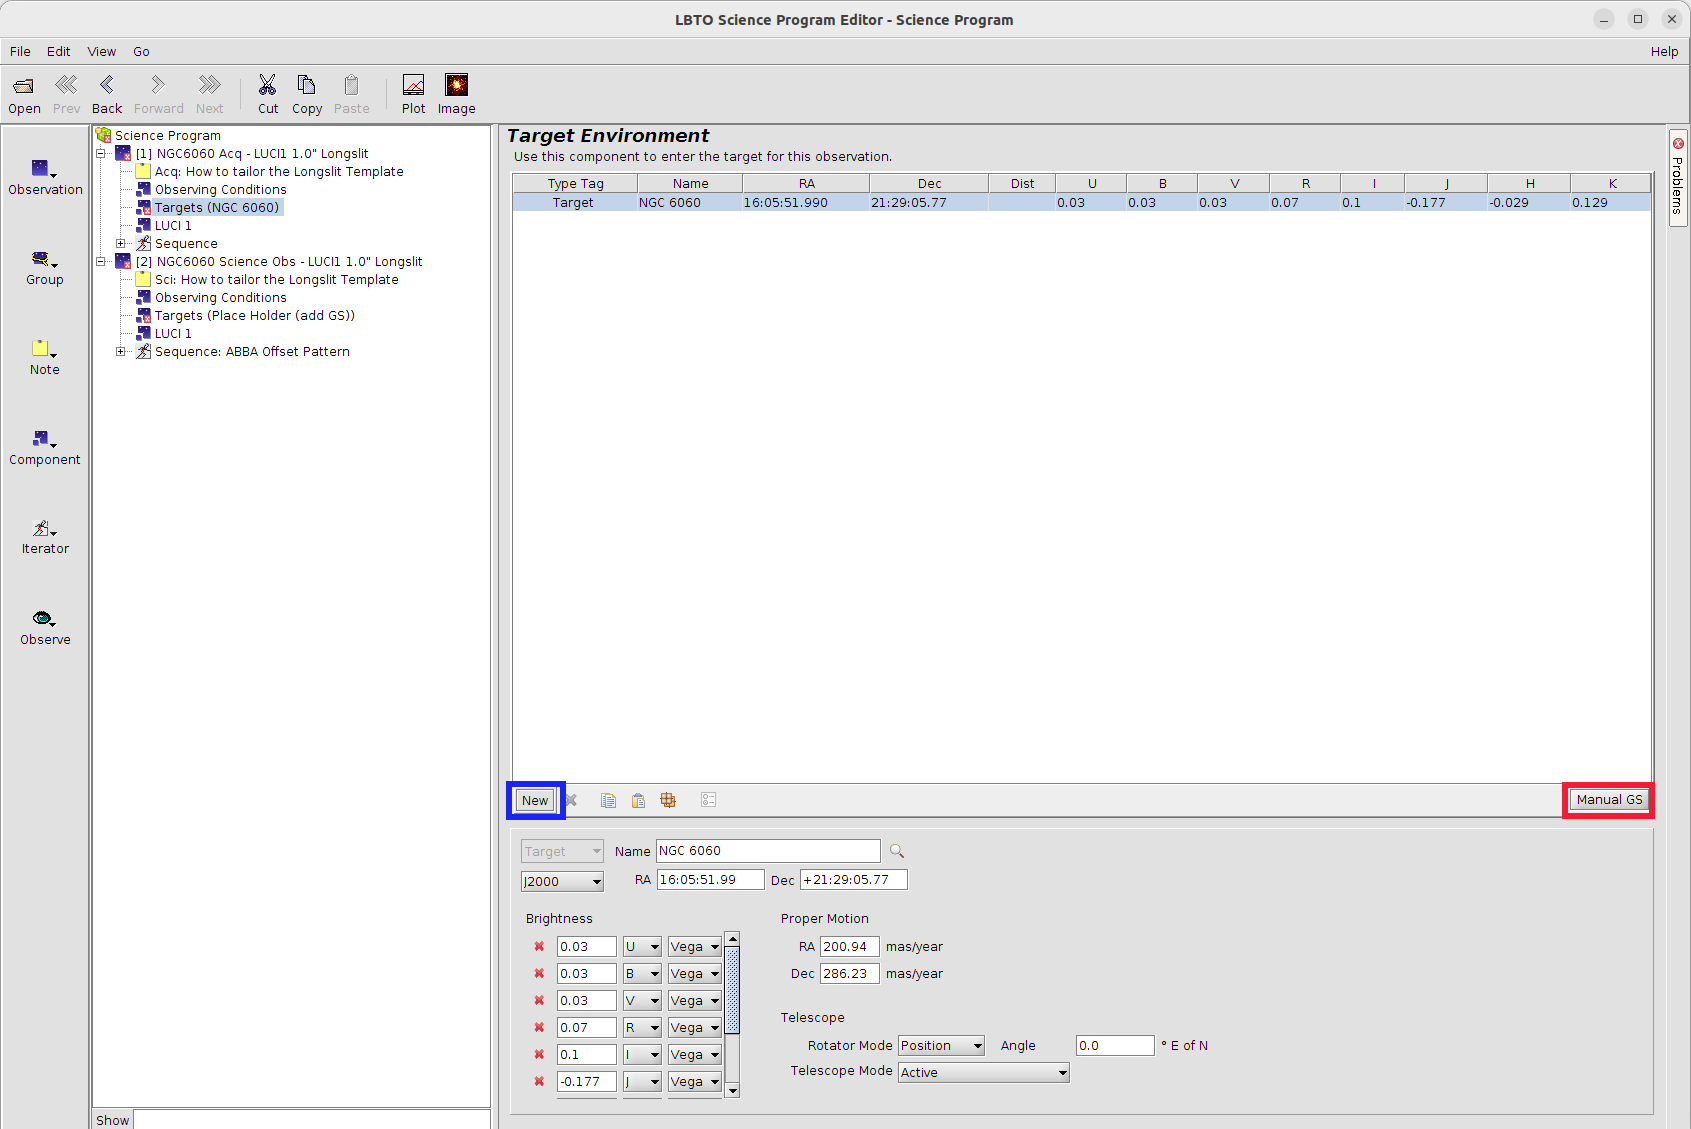Image resolution: width=1691 pixels, height=1129 pixels.
Task: Collapse the NGC6060 Acq observation node
Action: 101,154
